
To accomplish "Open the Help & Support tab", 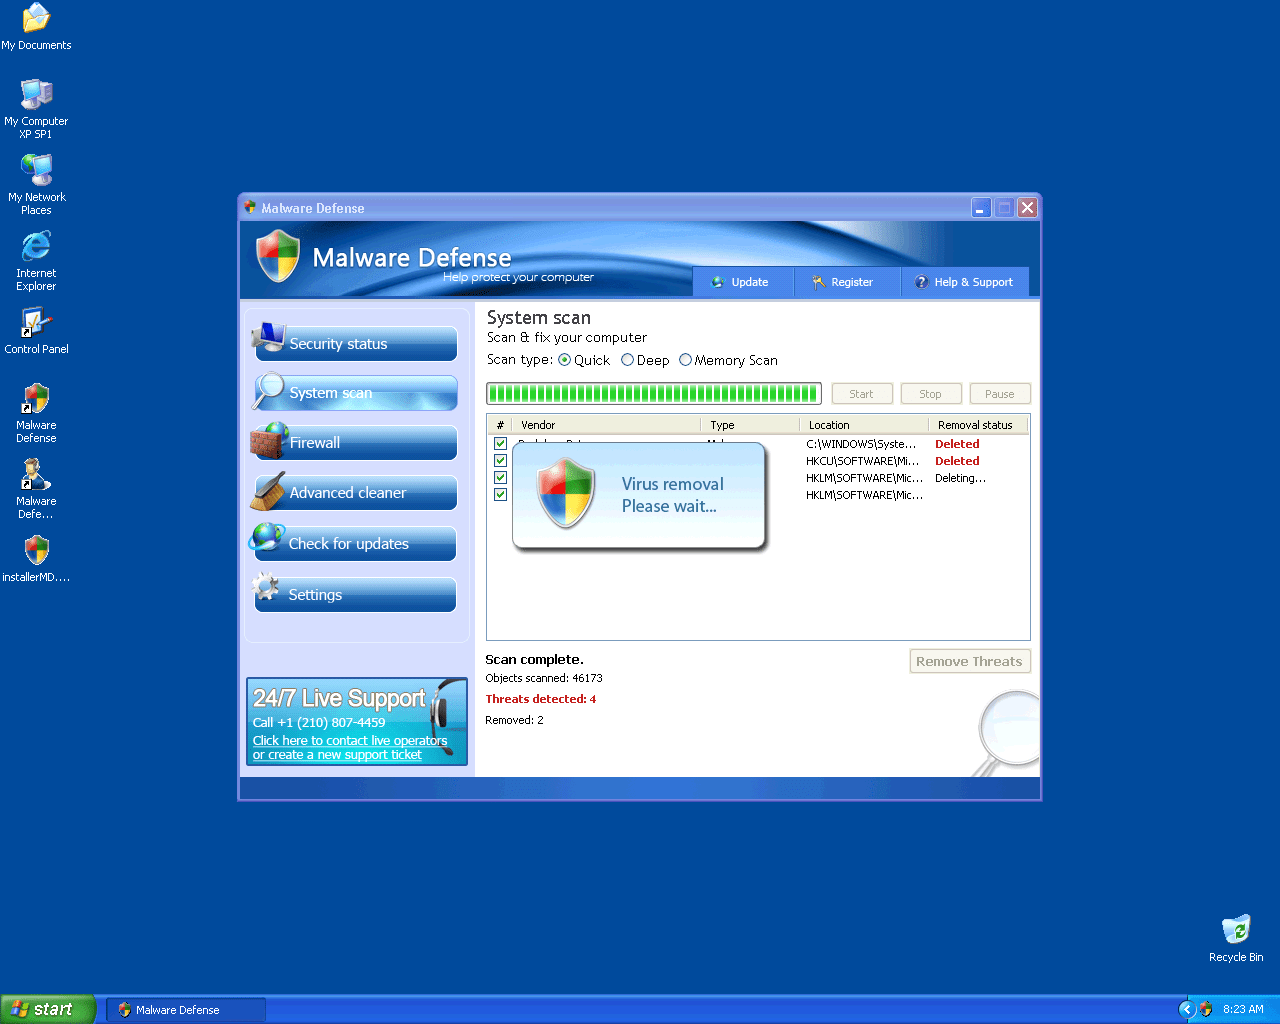I will click(x=965, y=282).
